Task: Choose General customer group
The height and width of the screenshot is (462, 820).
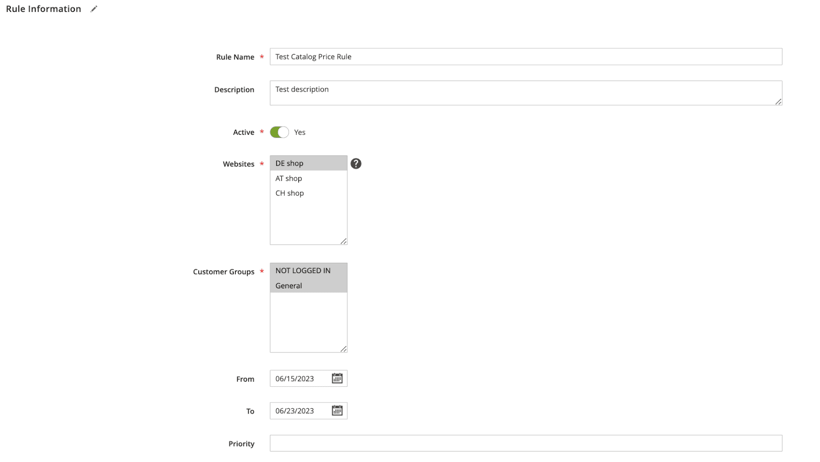Action: point(309,286)
